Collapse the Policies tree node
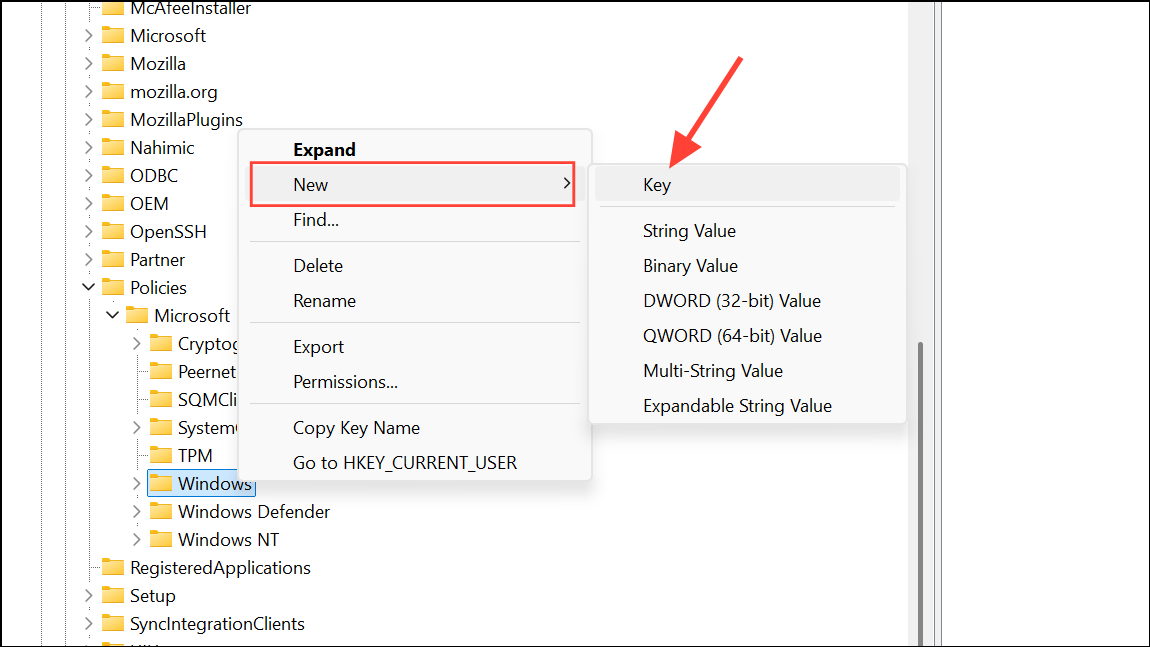This screenshot has height=647, width=1150. tap(88, 287)
